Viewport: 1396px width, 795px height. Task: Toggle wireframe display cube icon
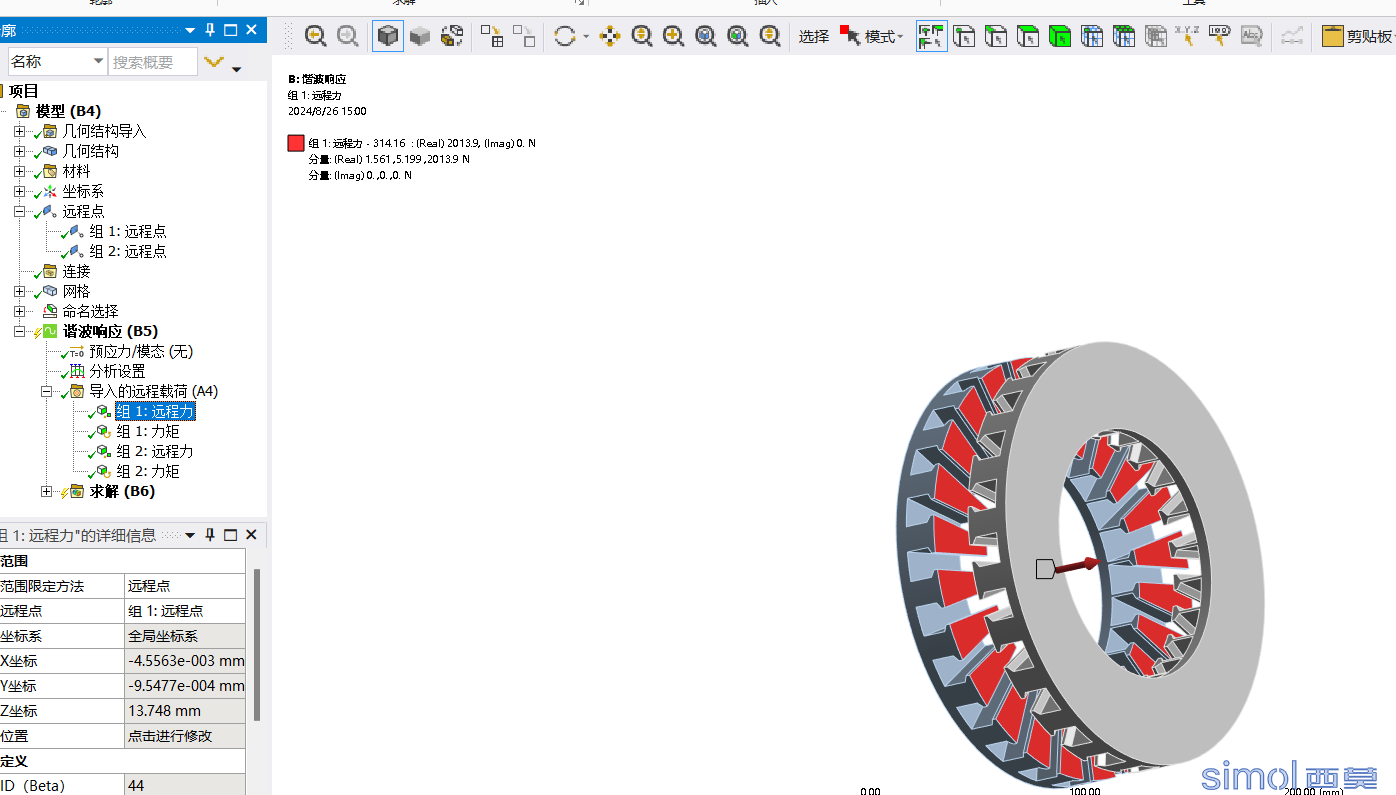point(452,36)
